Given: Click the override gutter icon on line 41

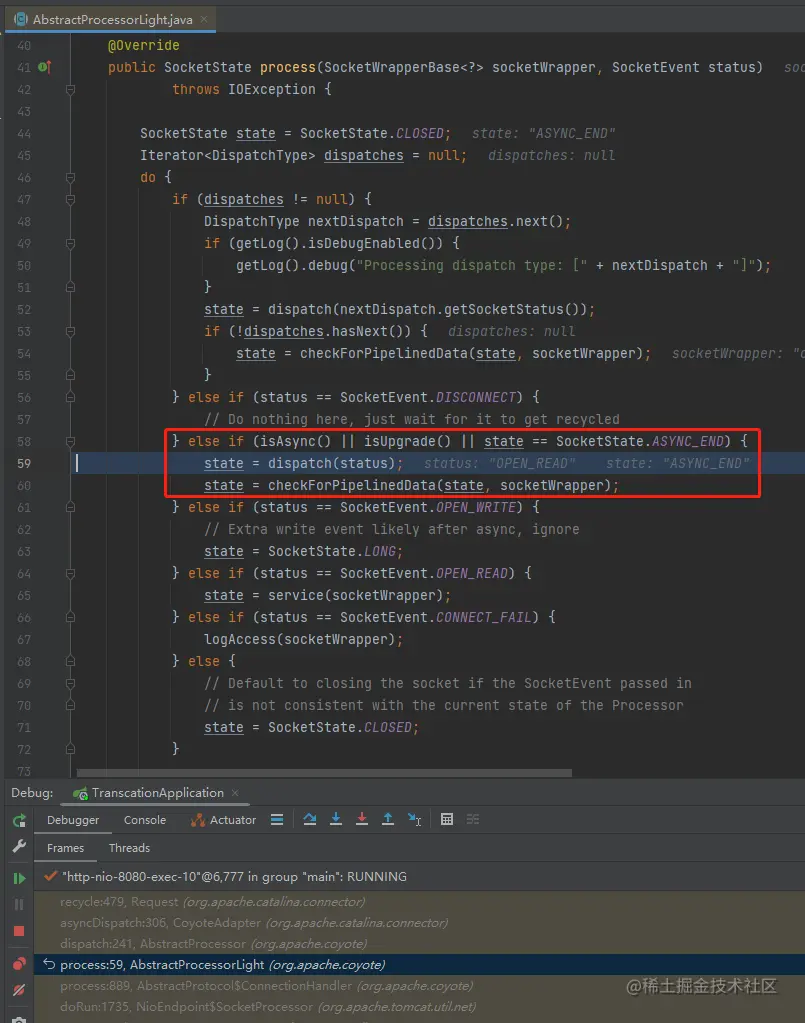Looking at the screenshot, I should [x=44, y=67].
